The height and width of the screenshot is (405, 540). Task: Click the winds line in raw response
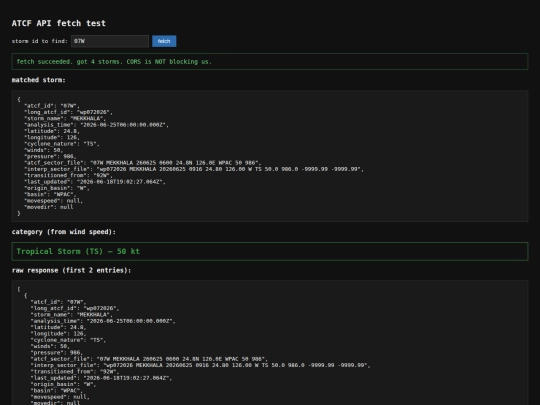tap(50, 346)
